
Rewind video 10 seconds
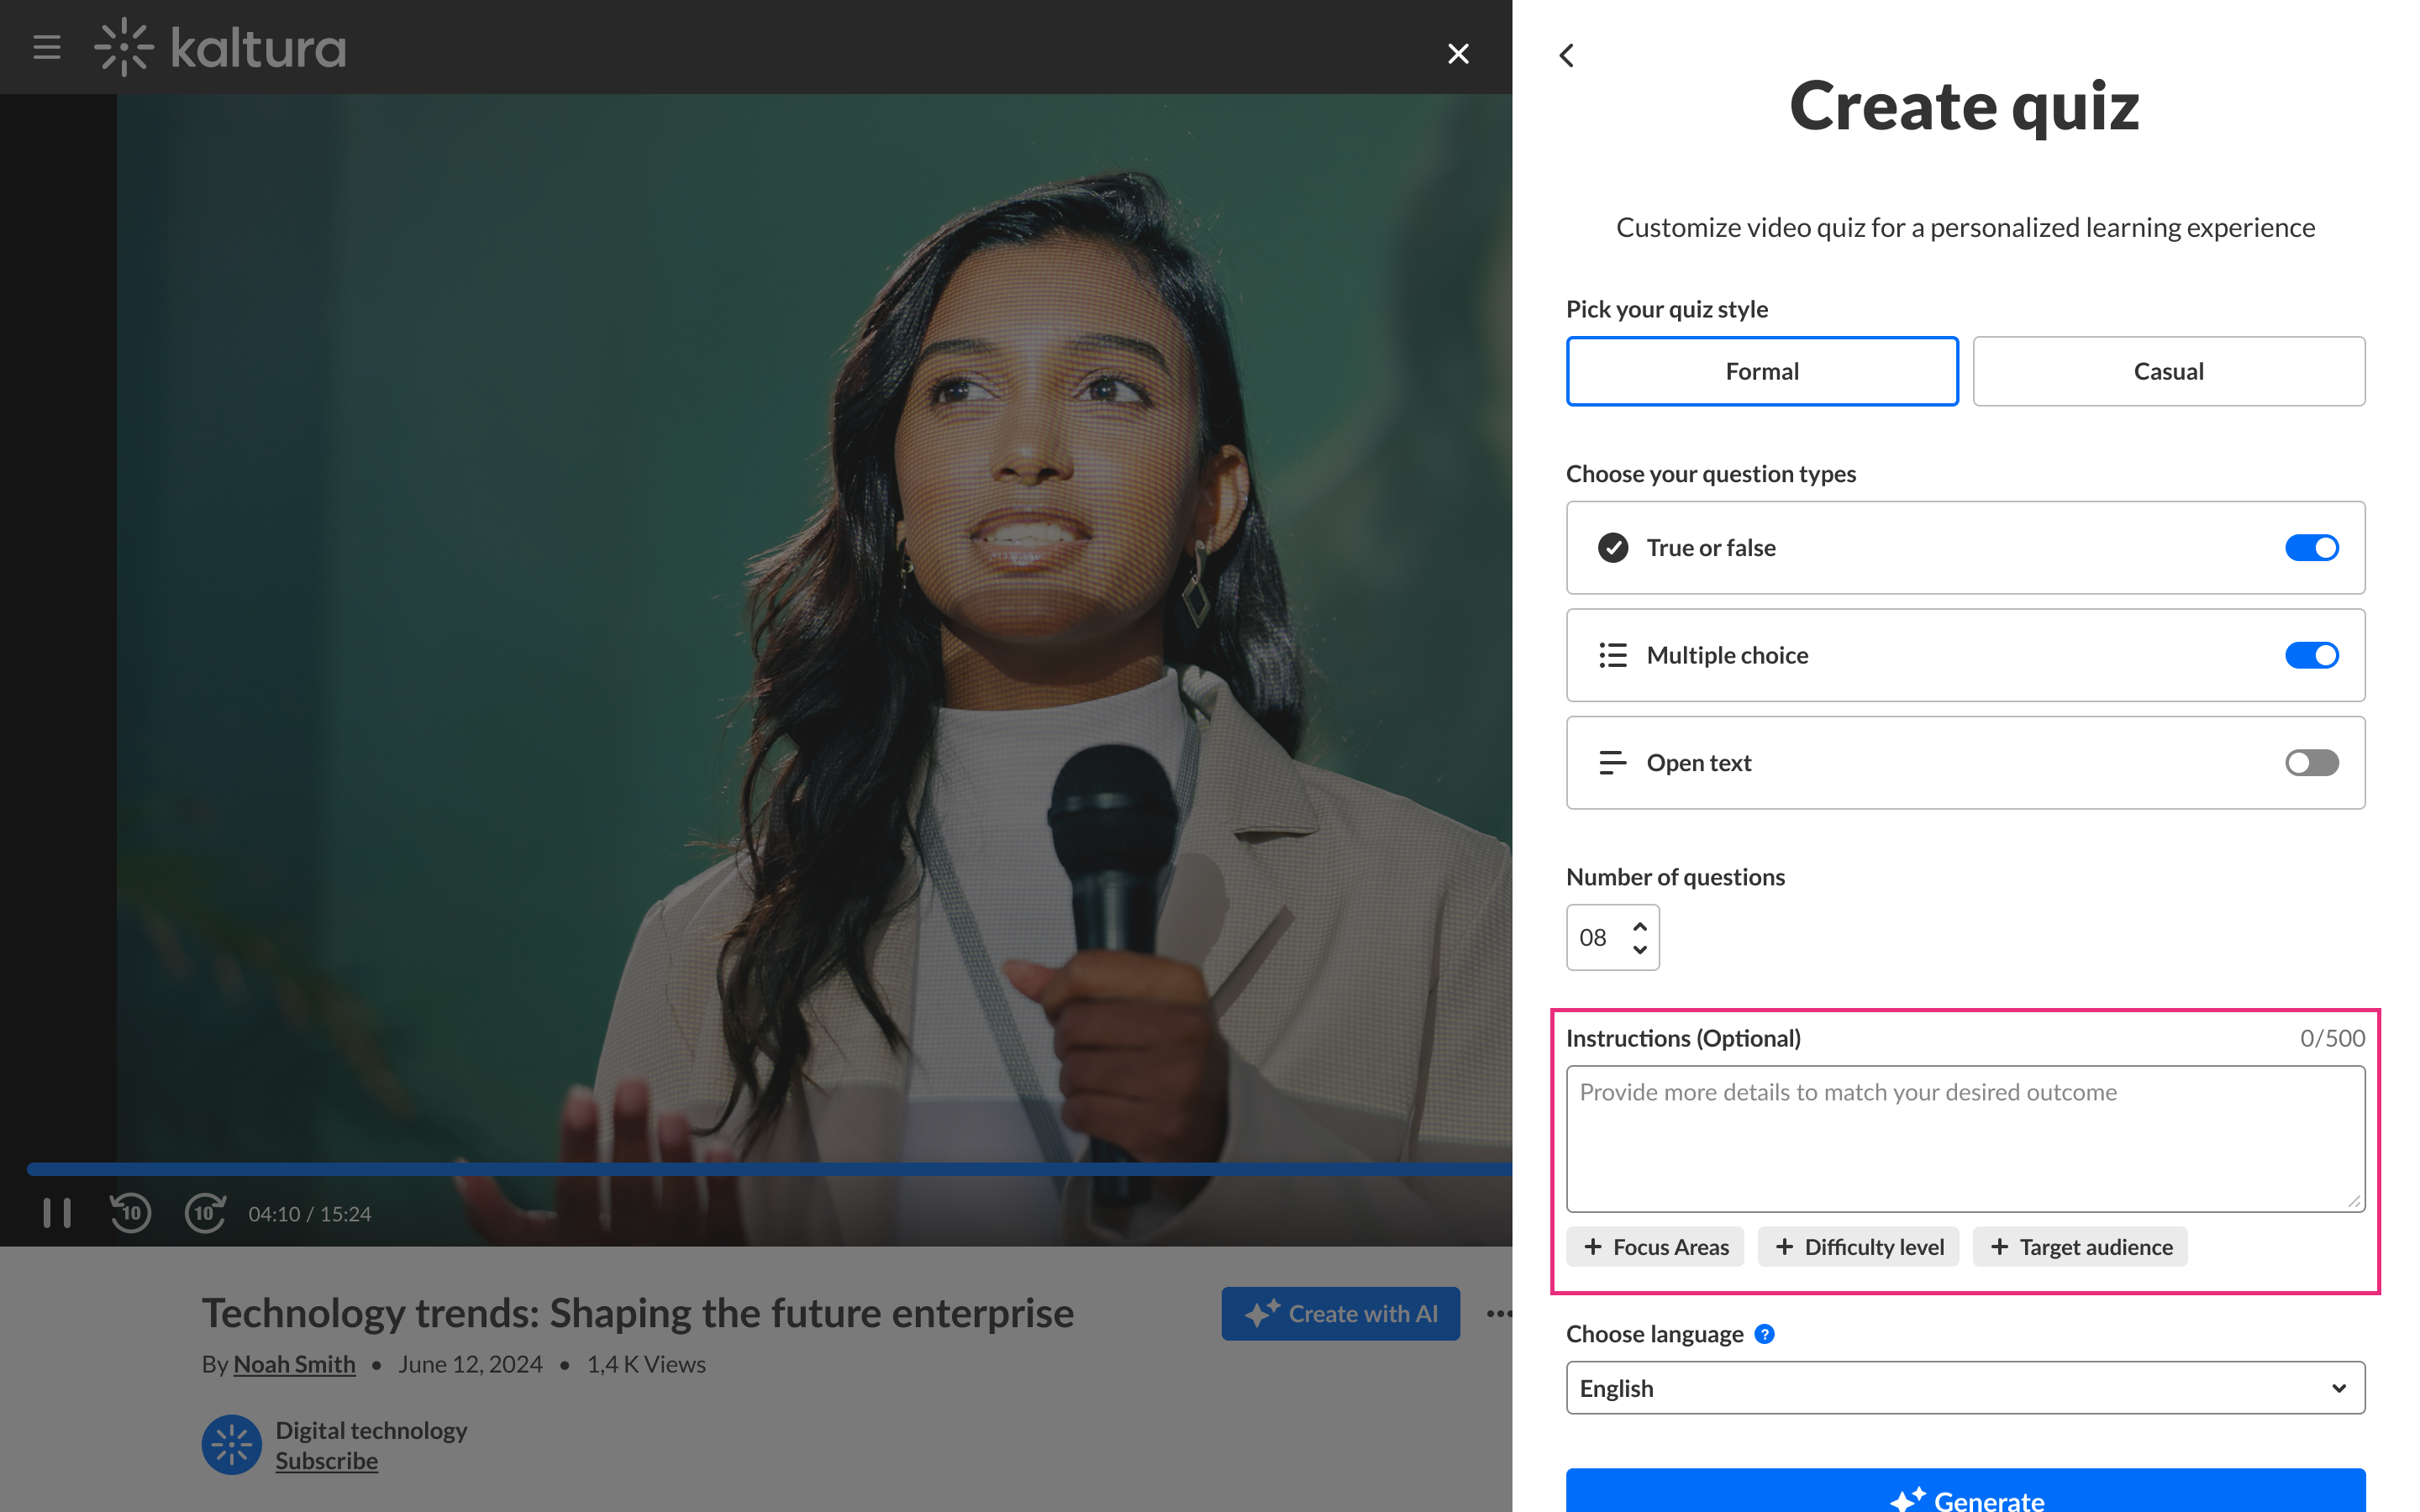(130, 1213)
